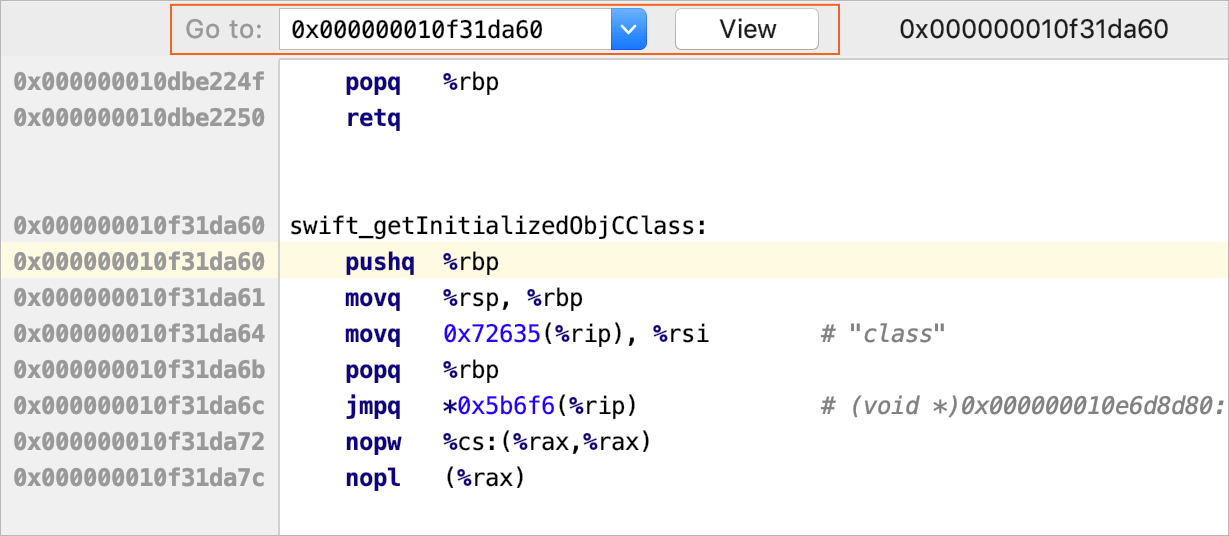Viewport: 1229px width, 536px height.
Task: Click gutter address 0x000000010f31da6c
Action: (x=139, y=406)
